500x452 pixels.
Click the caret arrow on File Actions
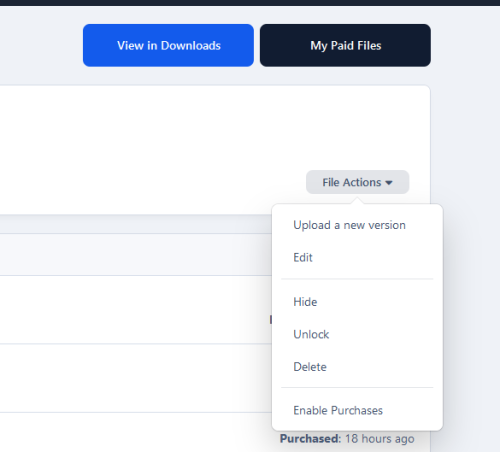[x=389, y=183]
